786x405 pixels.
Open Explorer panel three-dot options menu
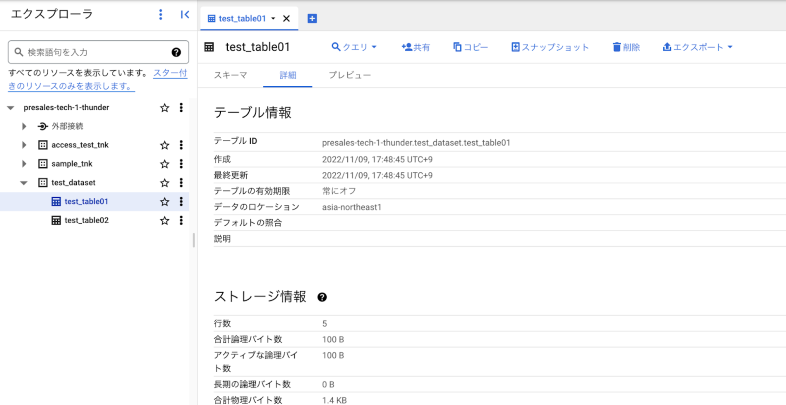(x=161, y=15)
